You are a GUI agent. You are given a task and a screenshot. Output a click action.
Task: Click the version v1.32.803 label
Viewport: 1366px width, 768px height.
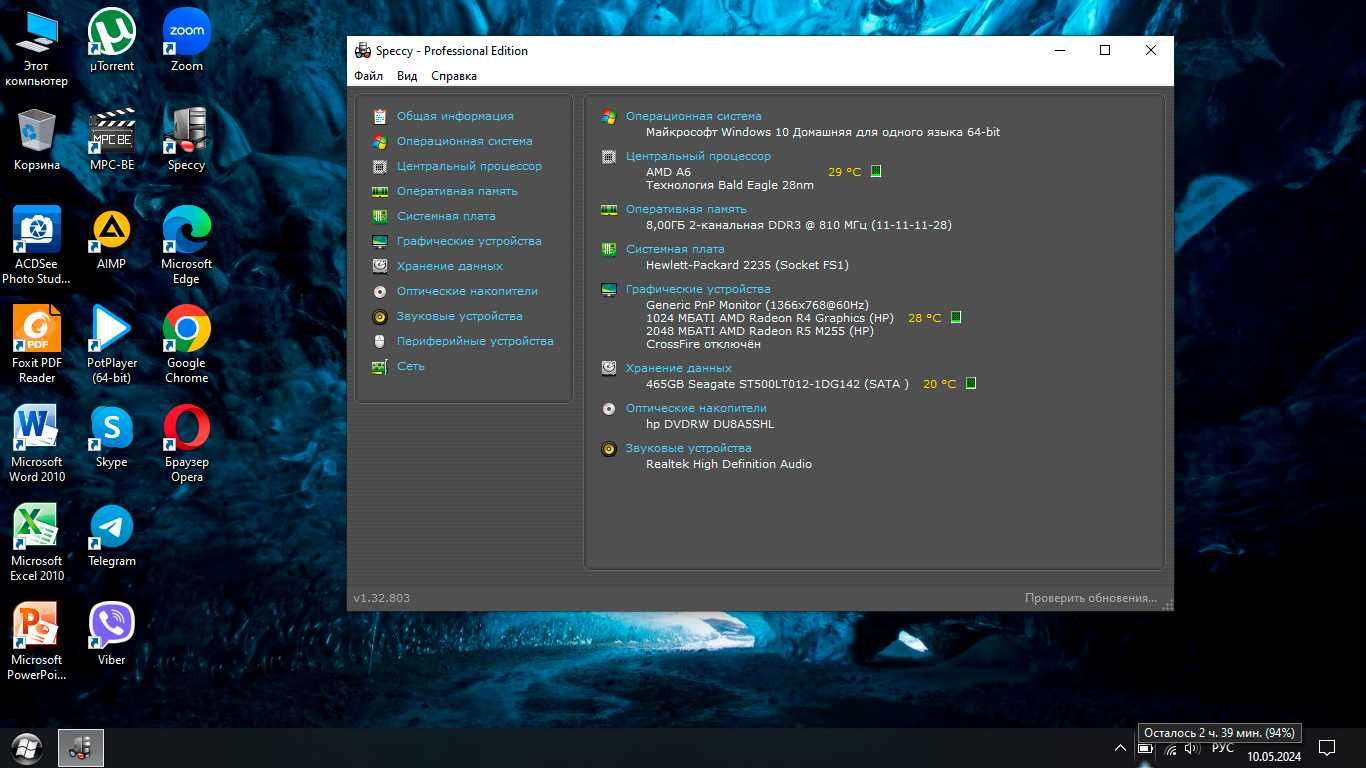381,598
